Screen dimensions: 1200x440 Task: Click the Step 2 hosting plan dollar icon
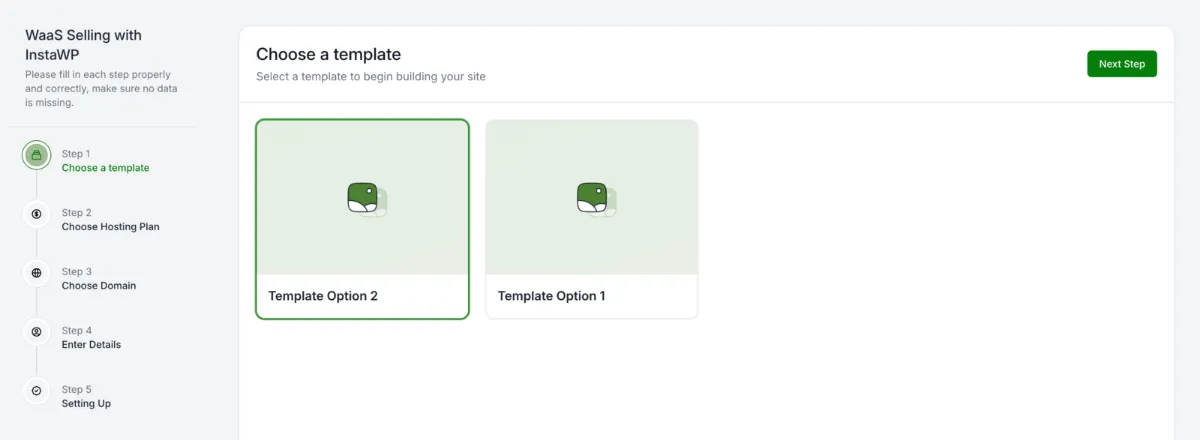pos(36,214)
